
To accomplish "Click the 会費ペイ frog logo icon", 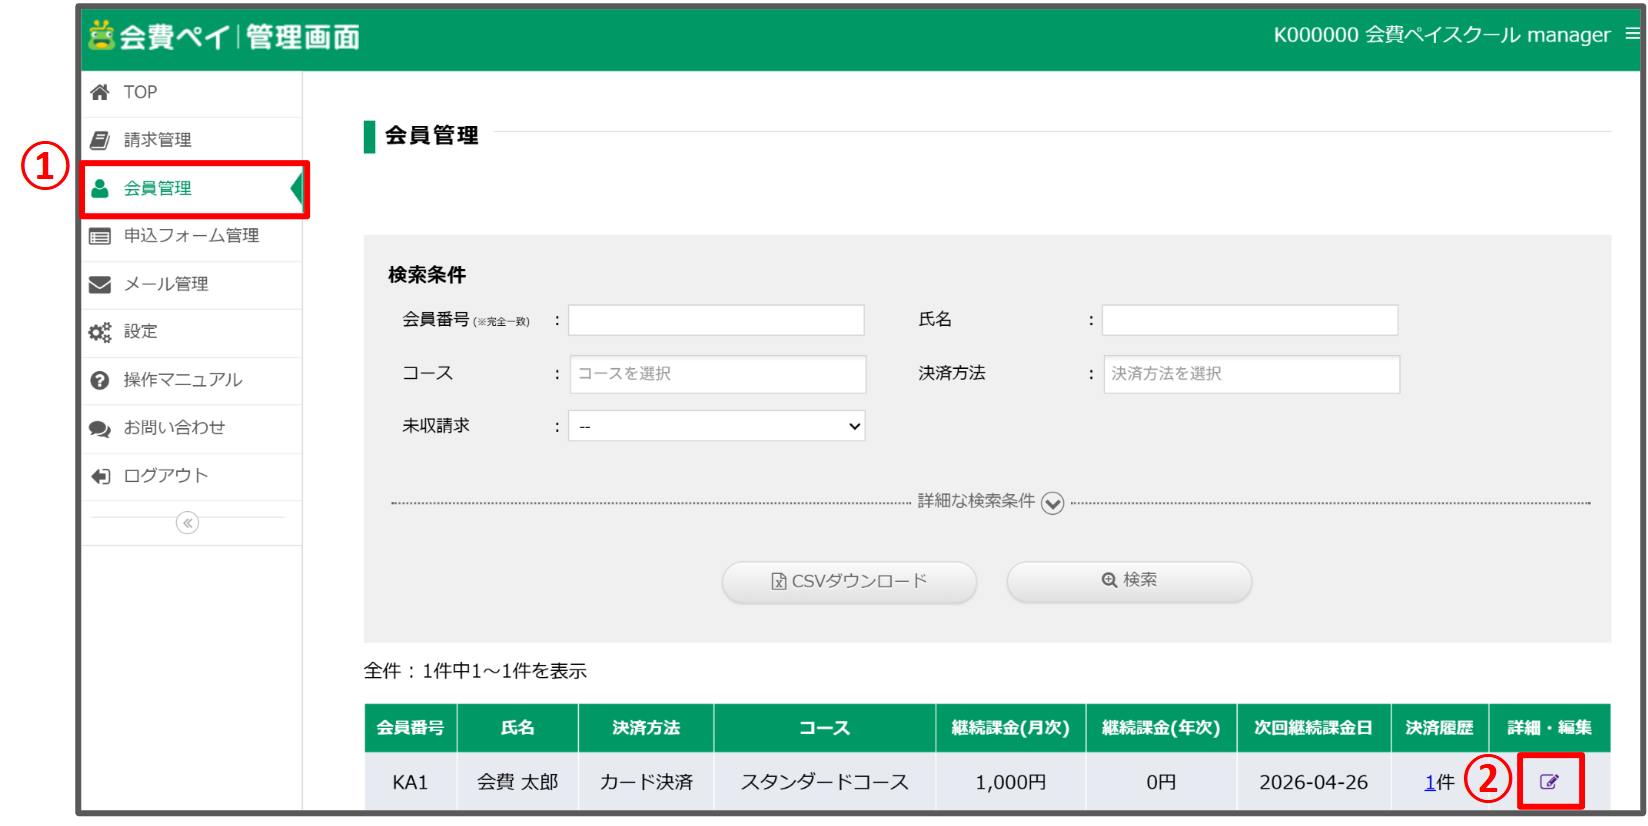I will (x=100, y=36).
